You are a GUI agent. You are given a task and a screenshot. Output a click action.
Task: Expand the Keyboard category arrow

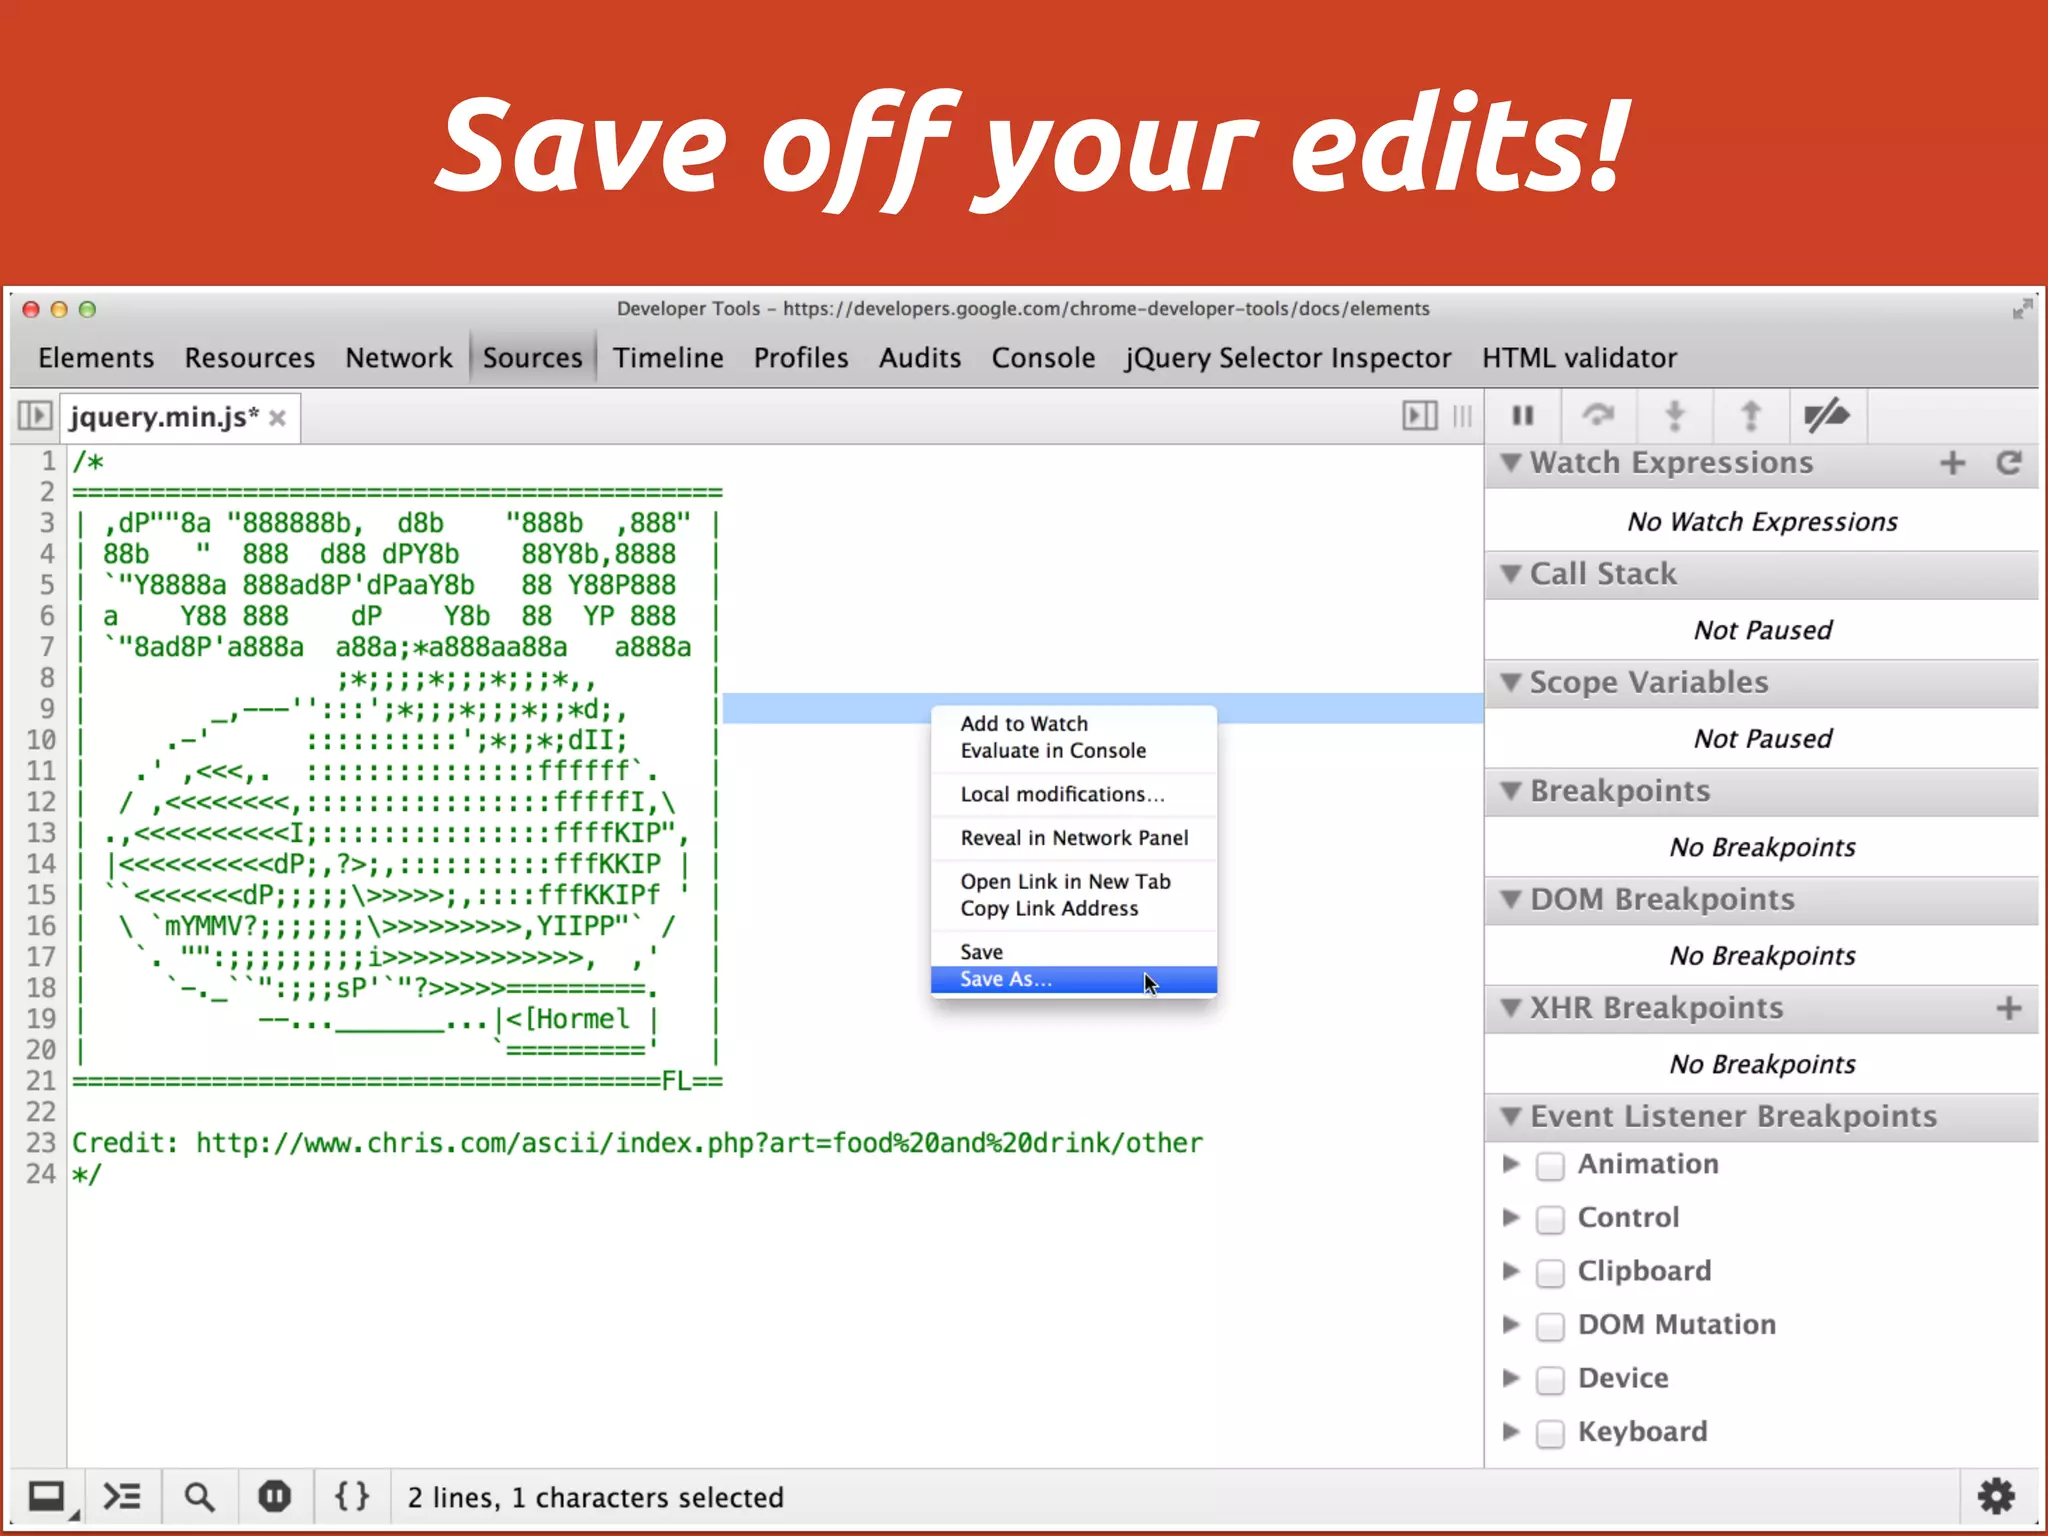(1511, 1431)
